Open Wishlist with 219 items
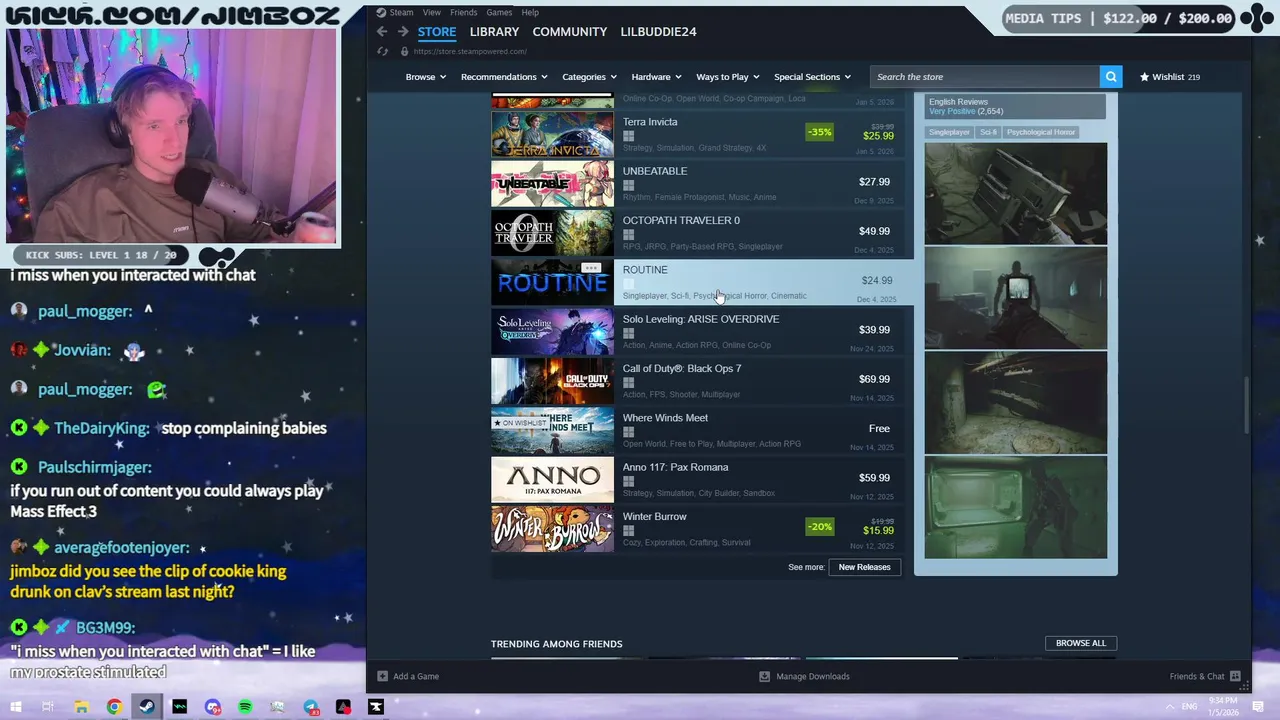This screenshot has width=1280, height=720. (1170, 77)
